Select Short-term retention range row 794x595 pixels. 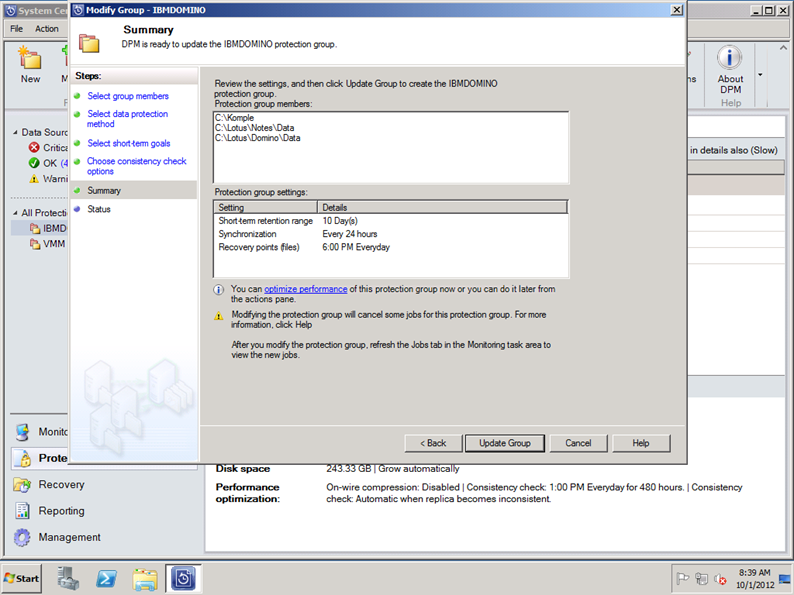391,221
